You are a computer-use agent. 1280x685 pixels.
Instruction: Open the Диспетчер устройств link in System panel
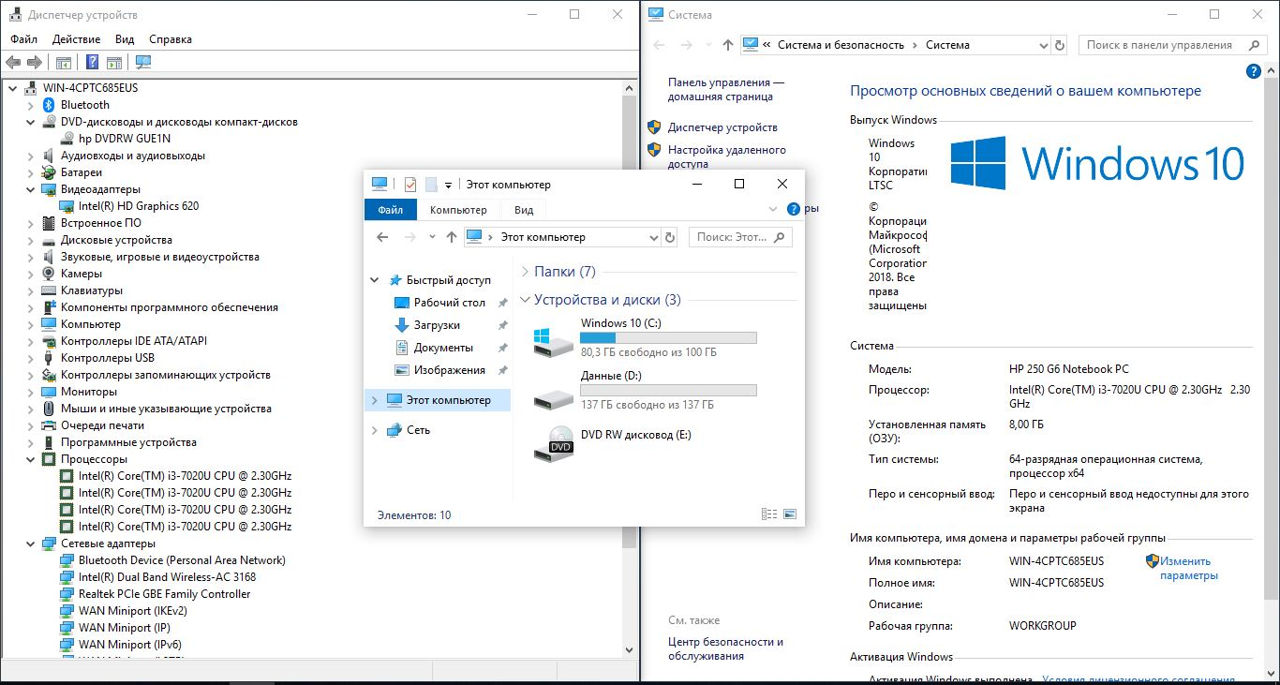point(722,128)
